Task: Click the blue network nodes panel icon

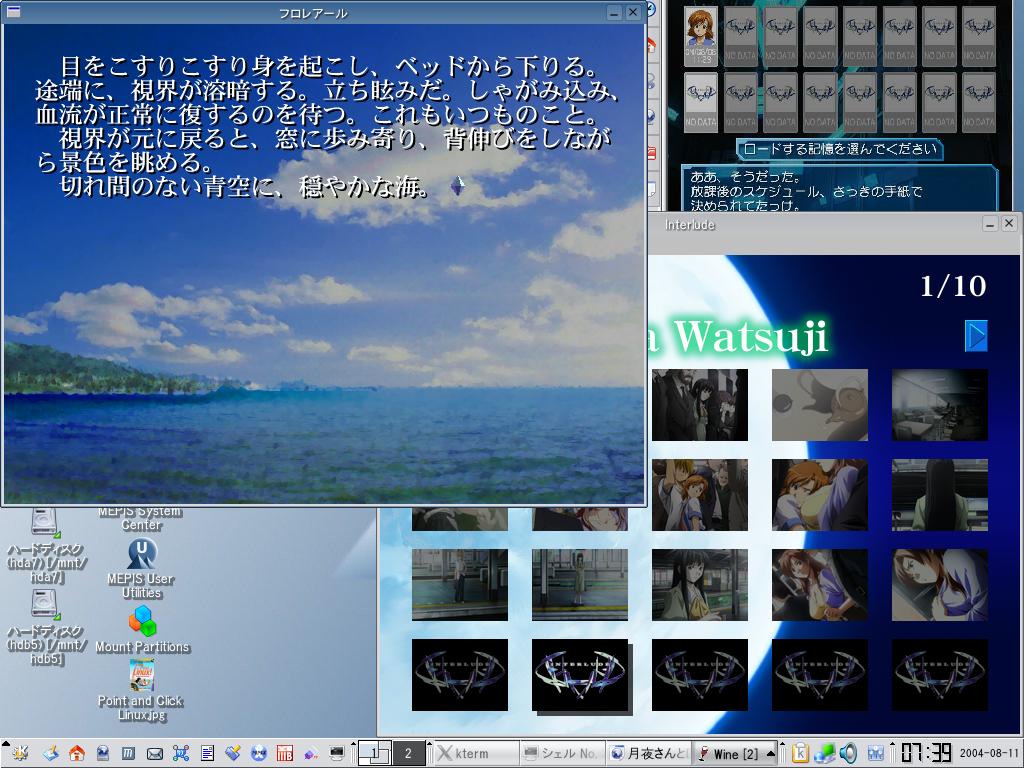Action: tap(181, 753)
